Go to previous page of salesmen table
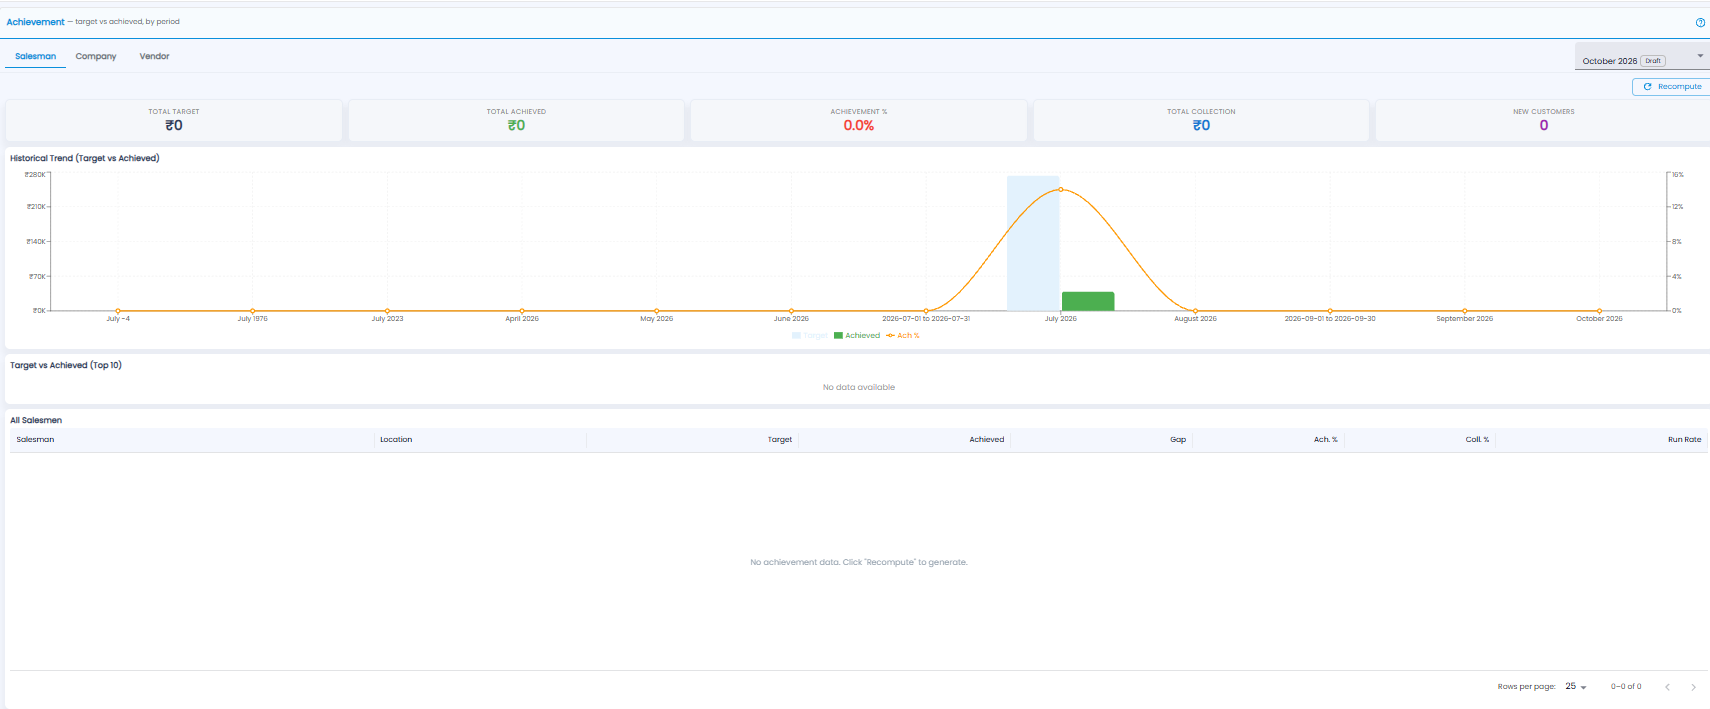 pos(1667,687)
